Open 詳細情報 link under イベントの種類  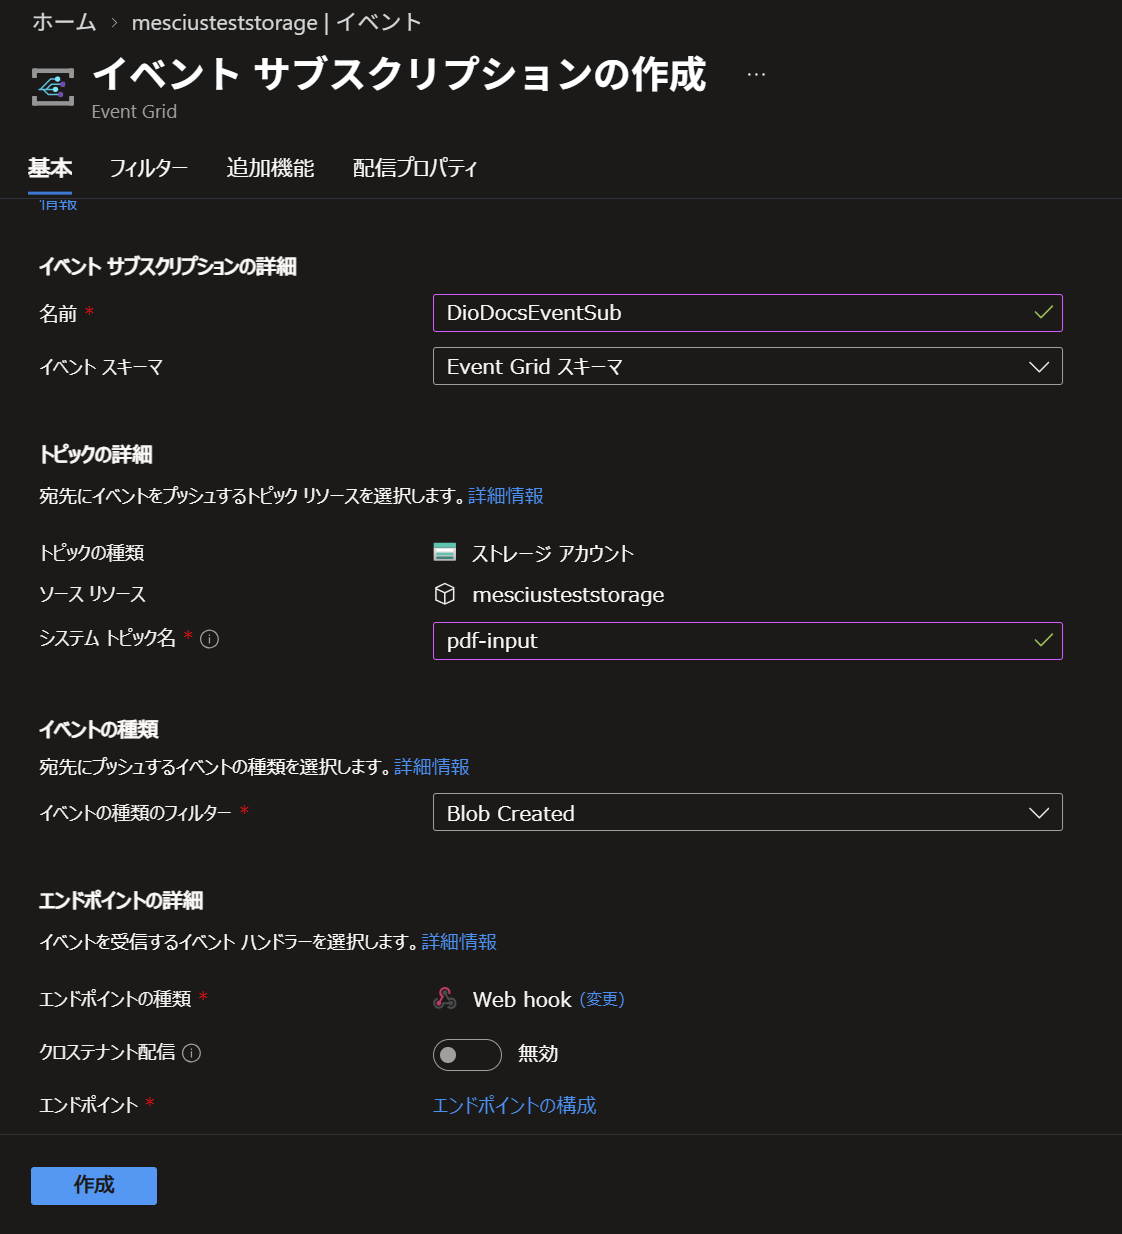point(432,767)
